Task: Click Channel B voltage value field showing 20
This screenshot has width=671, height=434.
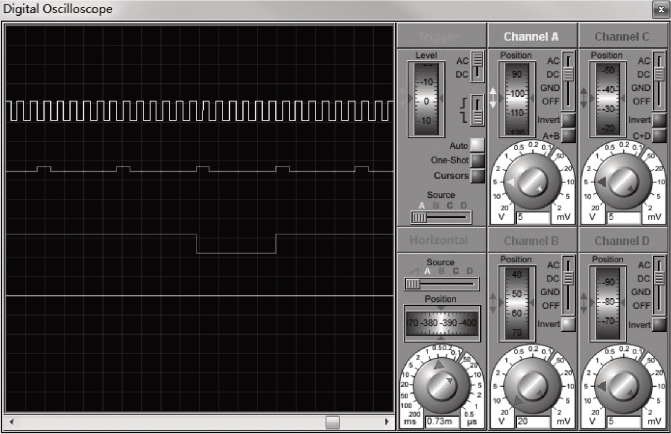Action: point(533,422)
